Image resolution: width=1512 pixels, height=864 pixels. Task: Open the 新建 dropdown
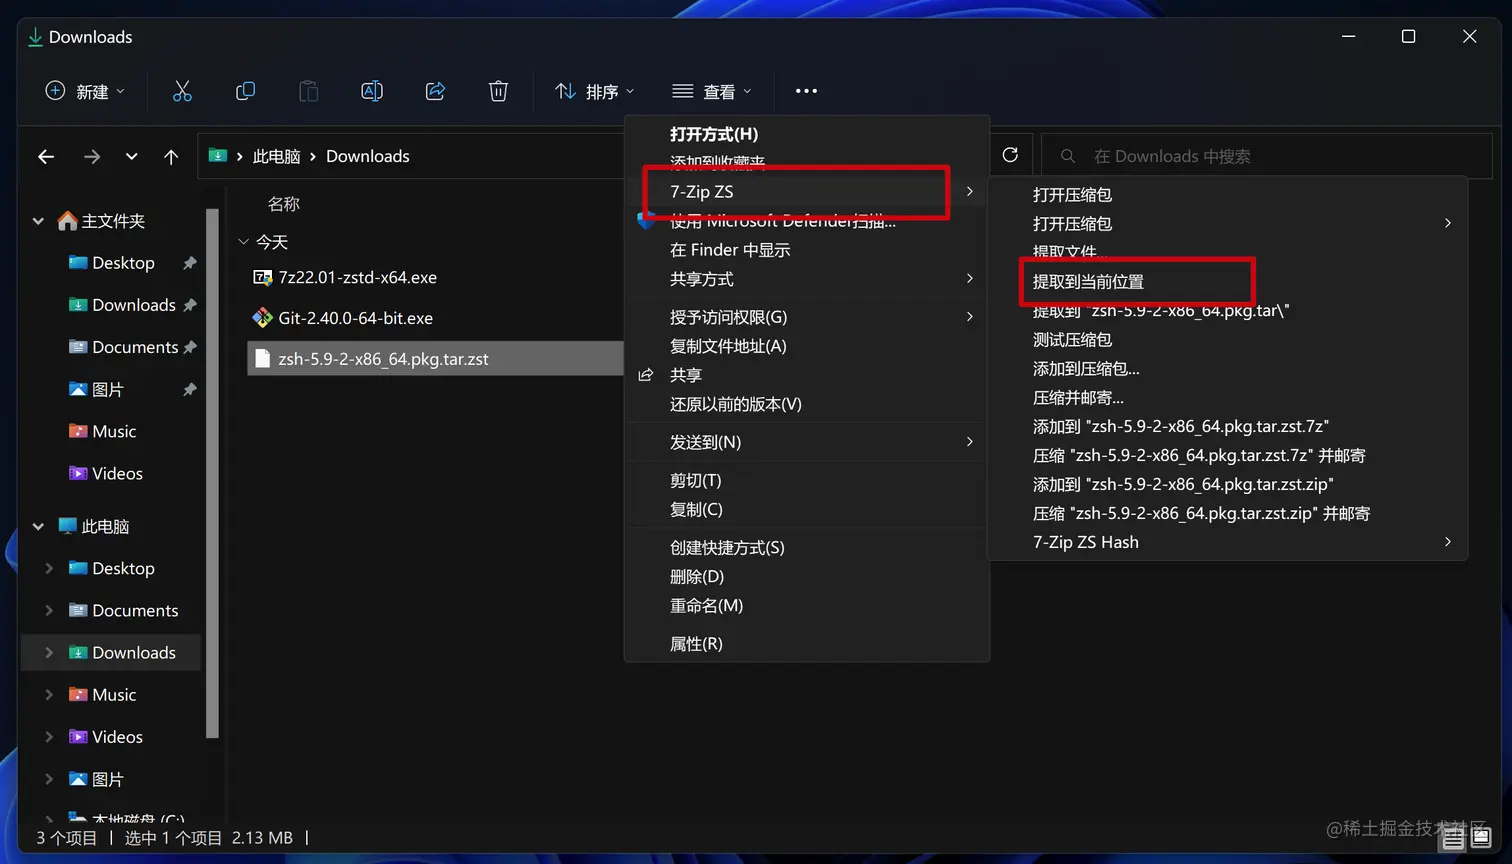(85, 91)
